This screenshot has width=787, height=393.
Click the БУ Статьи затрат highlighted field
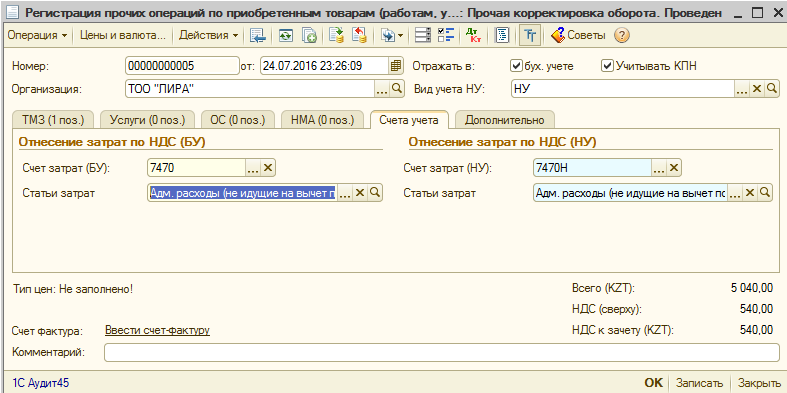pyautogui.click(x=243, y=193)
